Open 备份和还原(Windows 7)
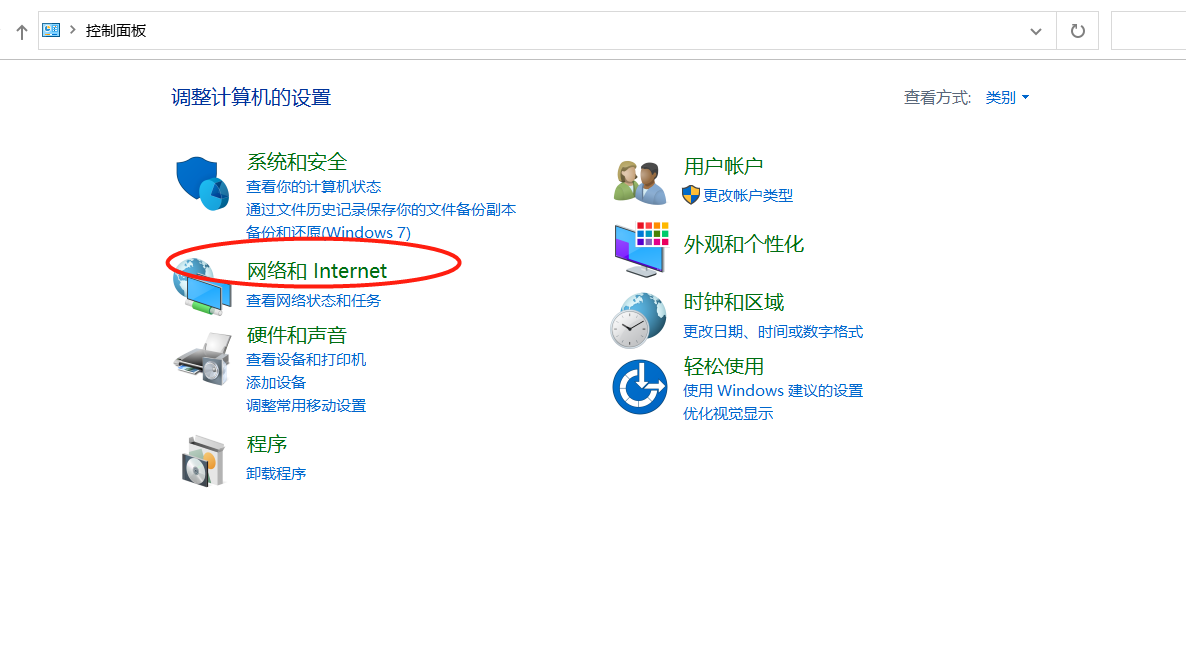 point(329,232)
